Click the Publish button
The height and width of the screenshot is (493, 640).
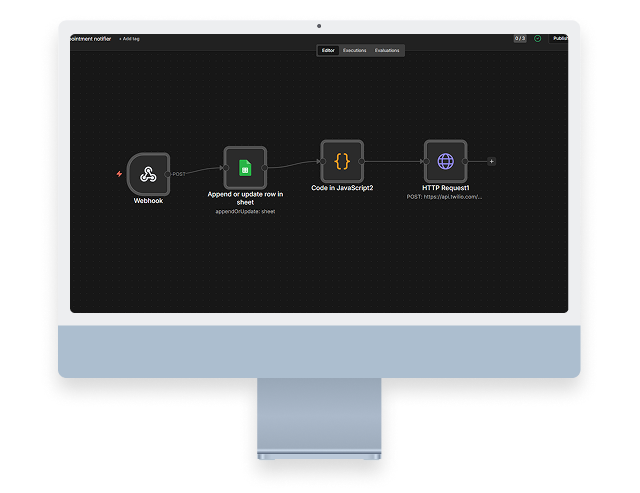[559, 38]
